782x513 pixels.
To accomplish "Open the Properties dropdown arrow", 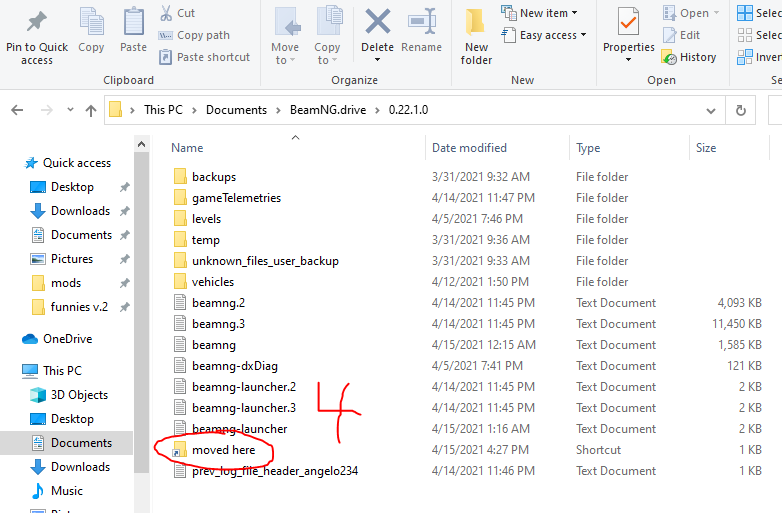I will click(x=628, y=60).
